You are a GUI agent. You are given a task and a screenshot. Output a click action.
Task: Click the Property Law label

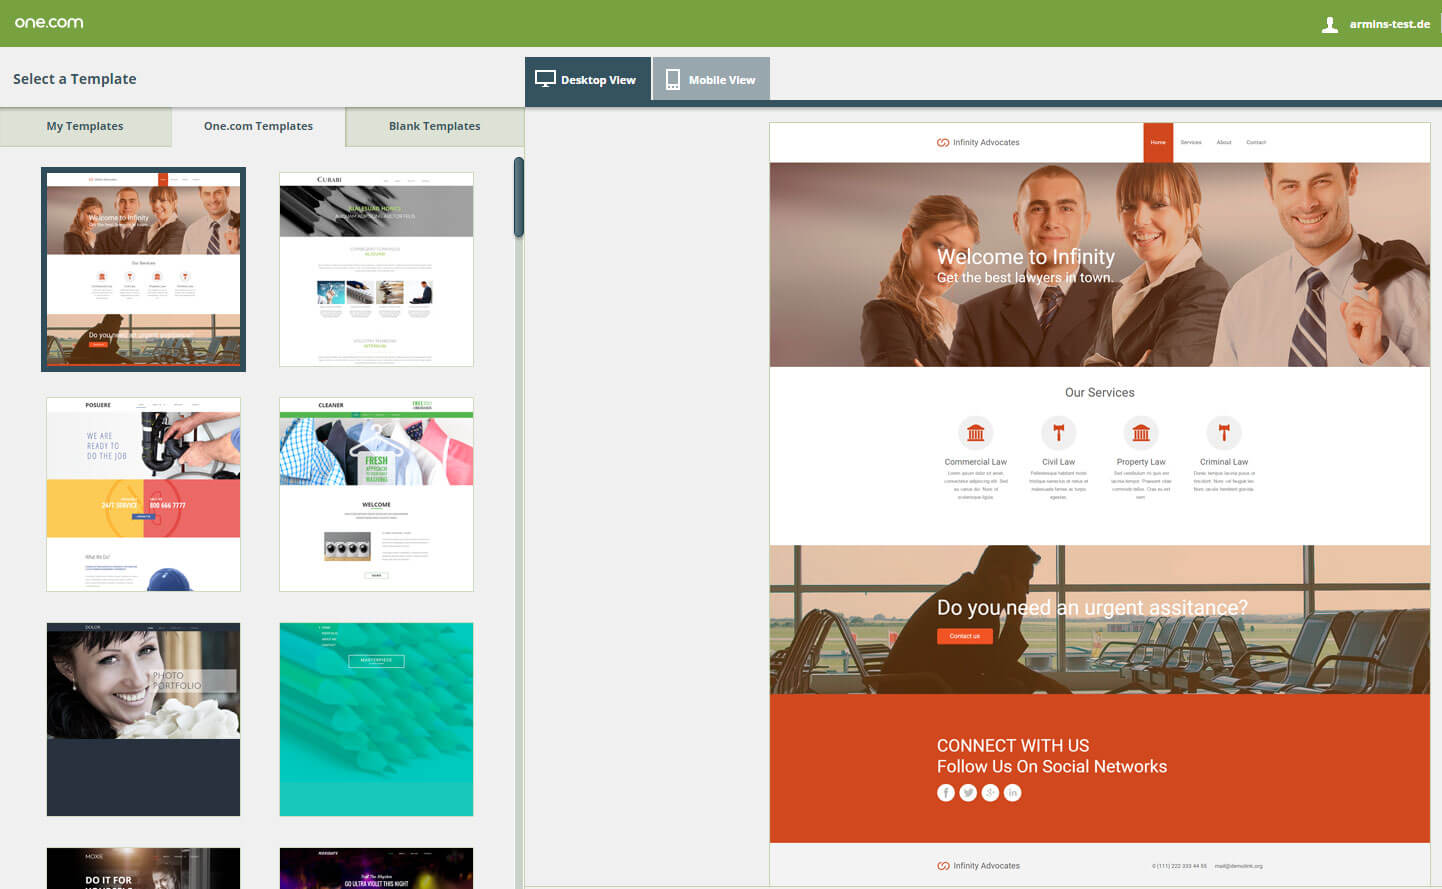click(x=1141, y=462)
